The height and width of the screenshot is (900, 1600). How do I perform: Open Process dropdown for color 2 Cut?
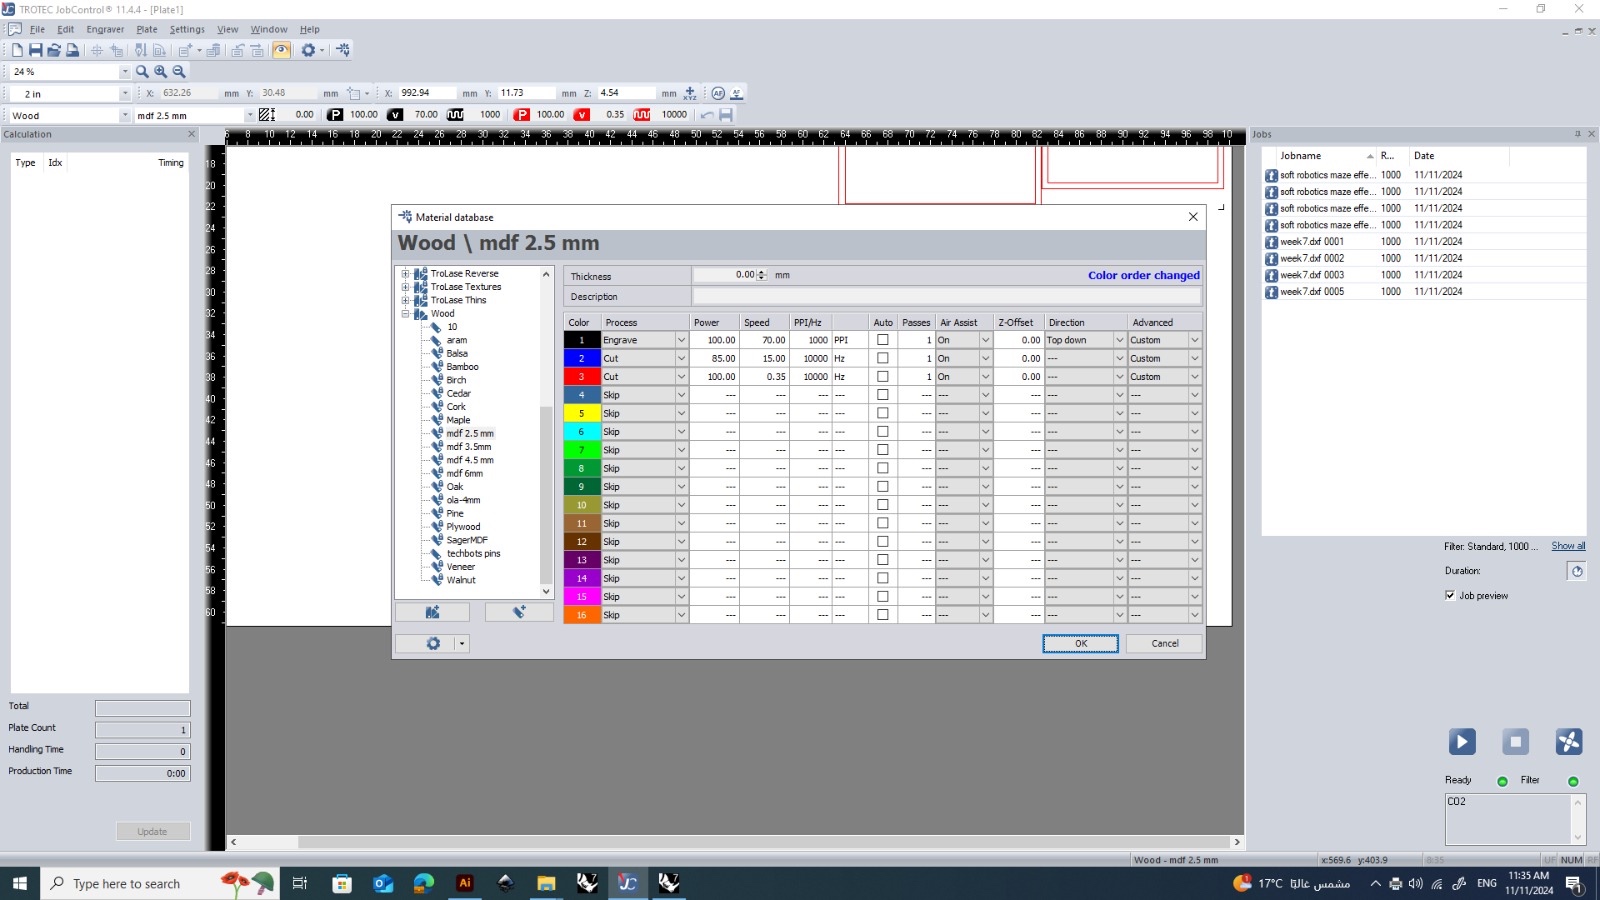681,358
